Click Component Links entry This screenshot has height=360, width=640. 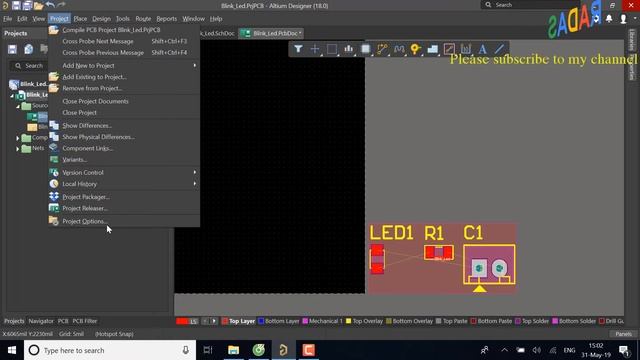point(124,149)
